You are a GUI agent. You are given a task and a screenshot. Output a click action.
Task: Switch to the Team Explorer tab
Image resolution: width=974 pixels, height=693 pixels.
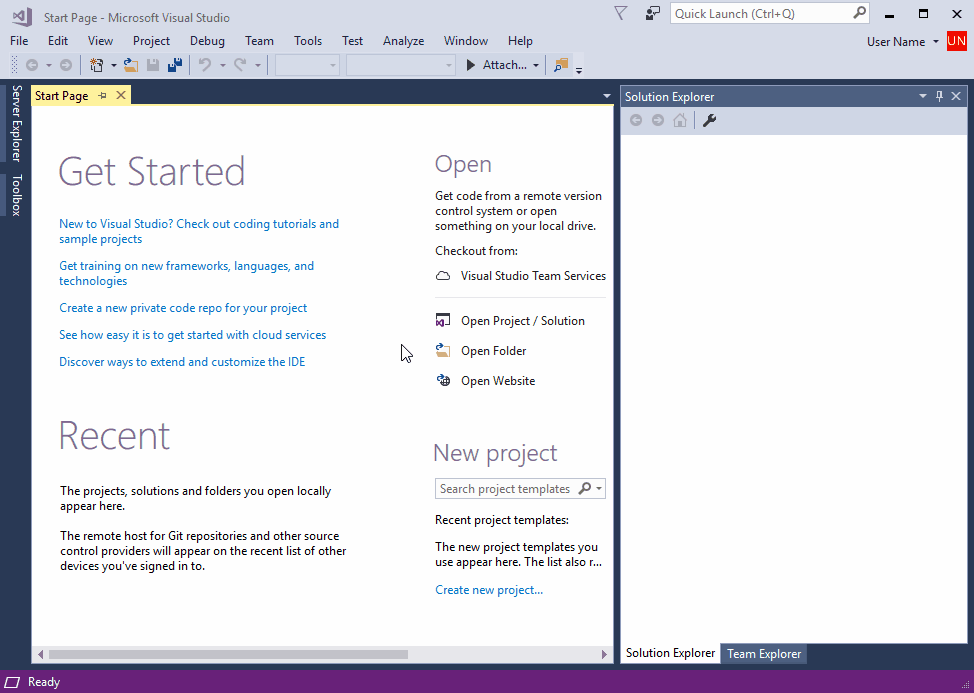point(763,653)
